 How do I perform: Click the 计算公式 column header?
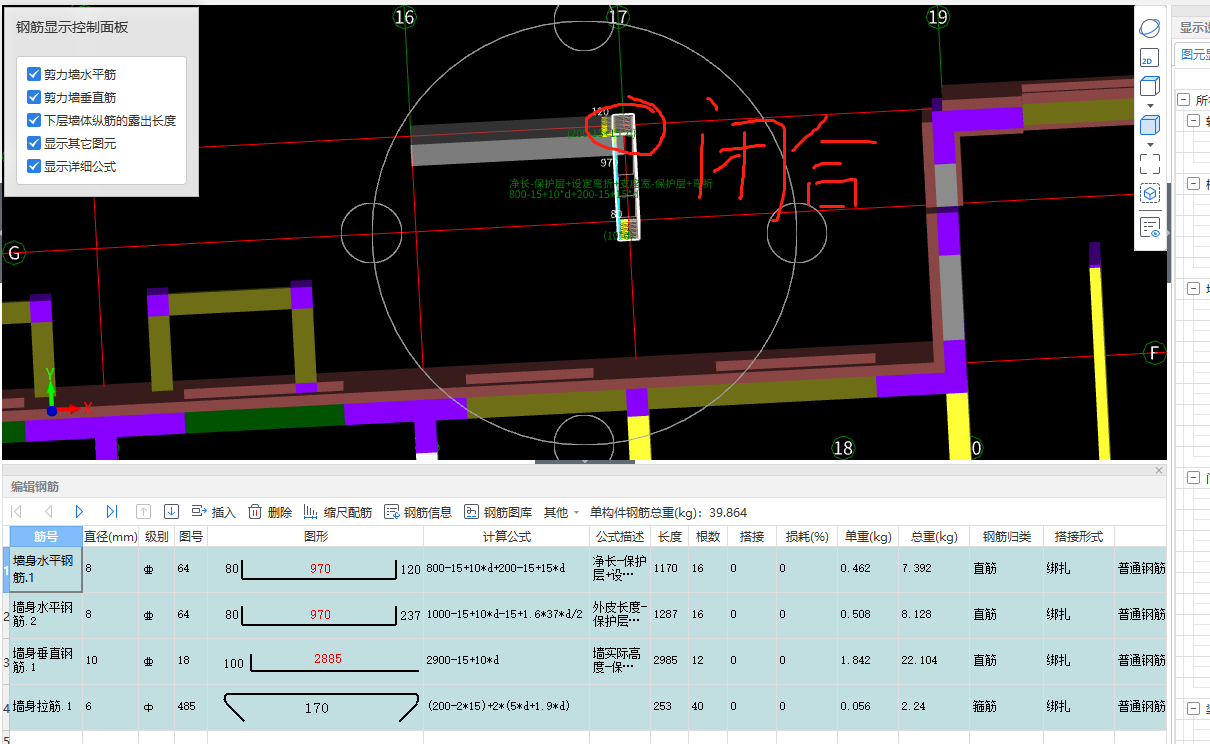click(x=506, y=536)
